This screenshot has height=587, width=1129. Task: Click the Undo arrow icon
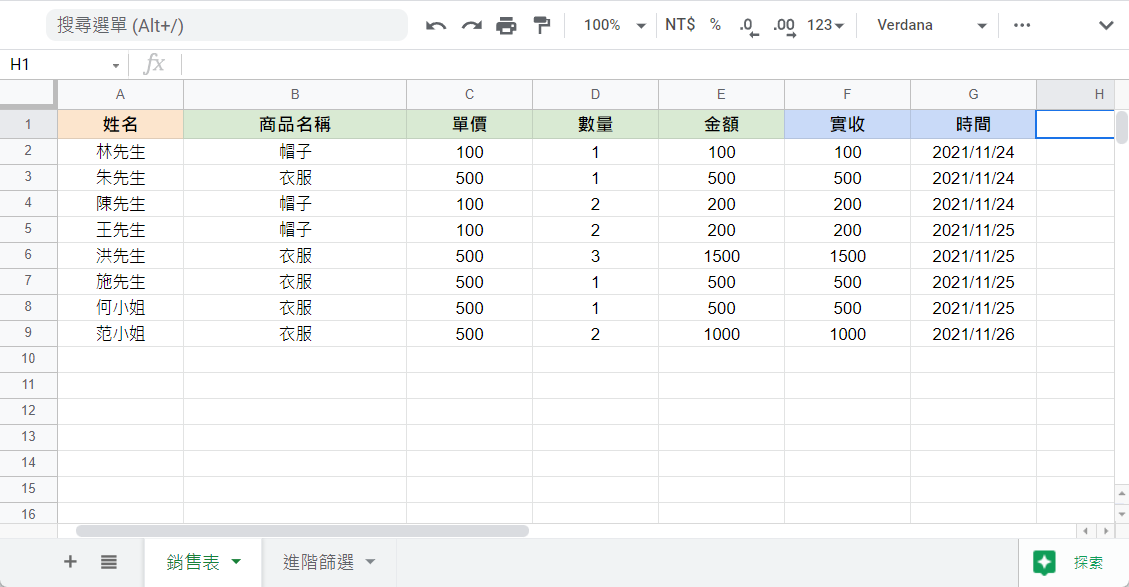coord(436,25)
